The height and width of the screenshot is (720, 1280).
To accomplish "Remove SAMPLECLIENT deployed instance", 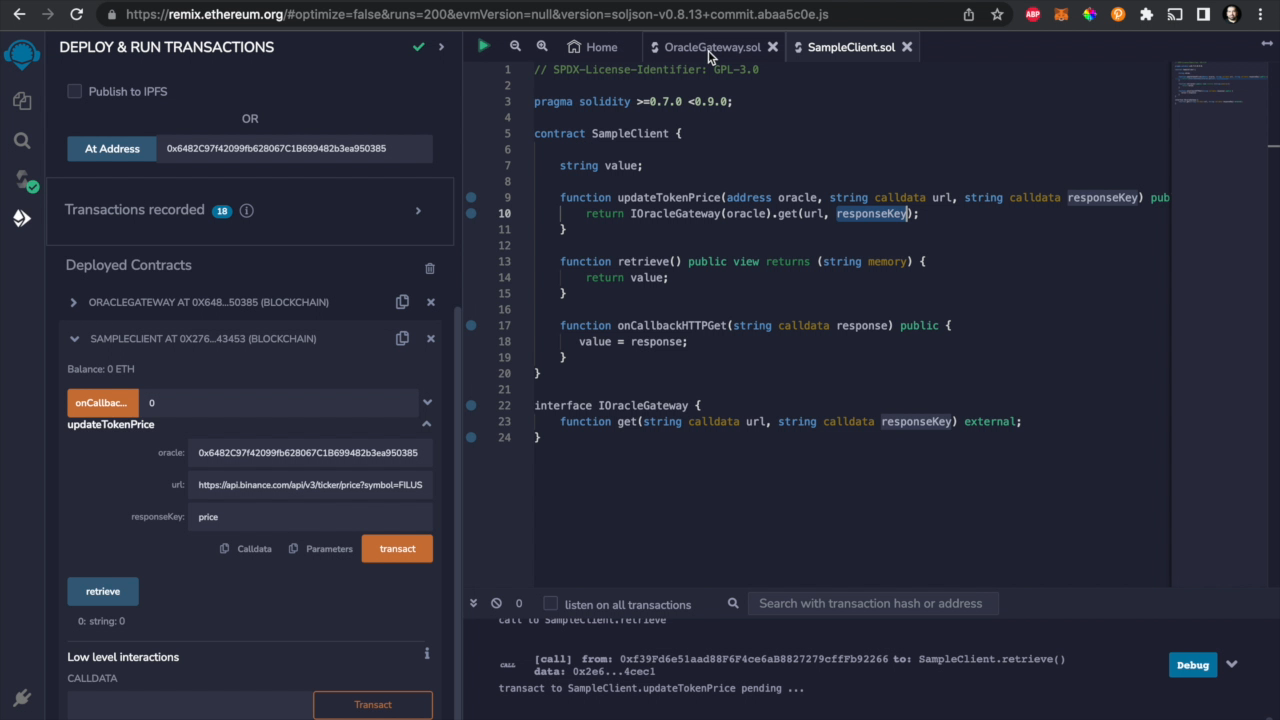I will 431,339.
